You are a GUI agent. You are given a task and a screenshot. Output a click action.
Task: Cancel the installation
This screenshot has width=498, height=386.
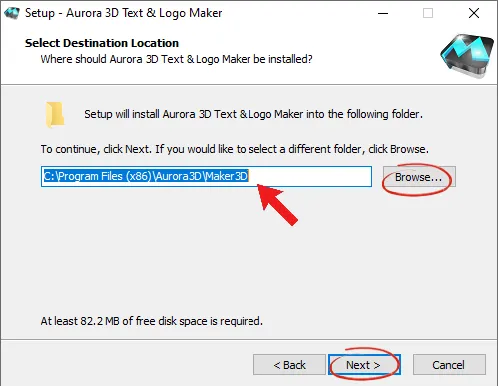449,365
